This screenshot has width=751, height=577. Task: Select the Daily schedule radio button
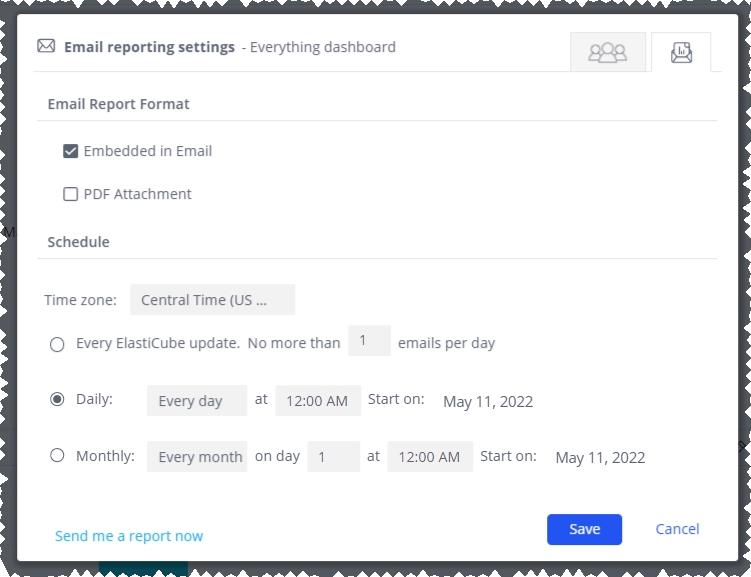point(57,399)
